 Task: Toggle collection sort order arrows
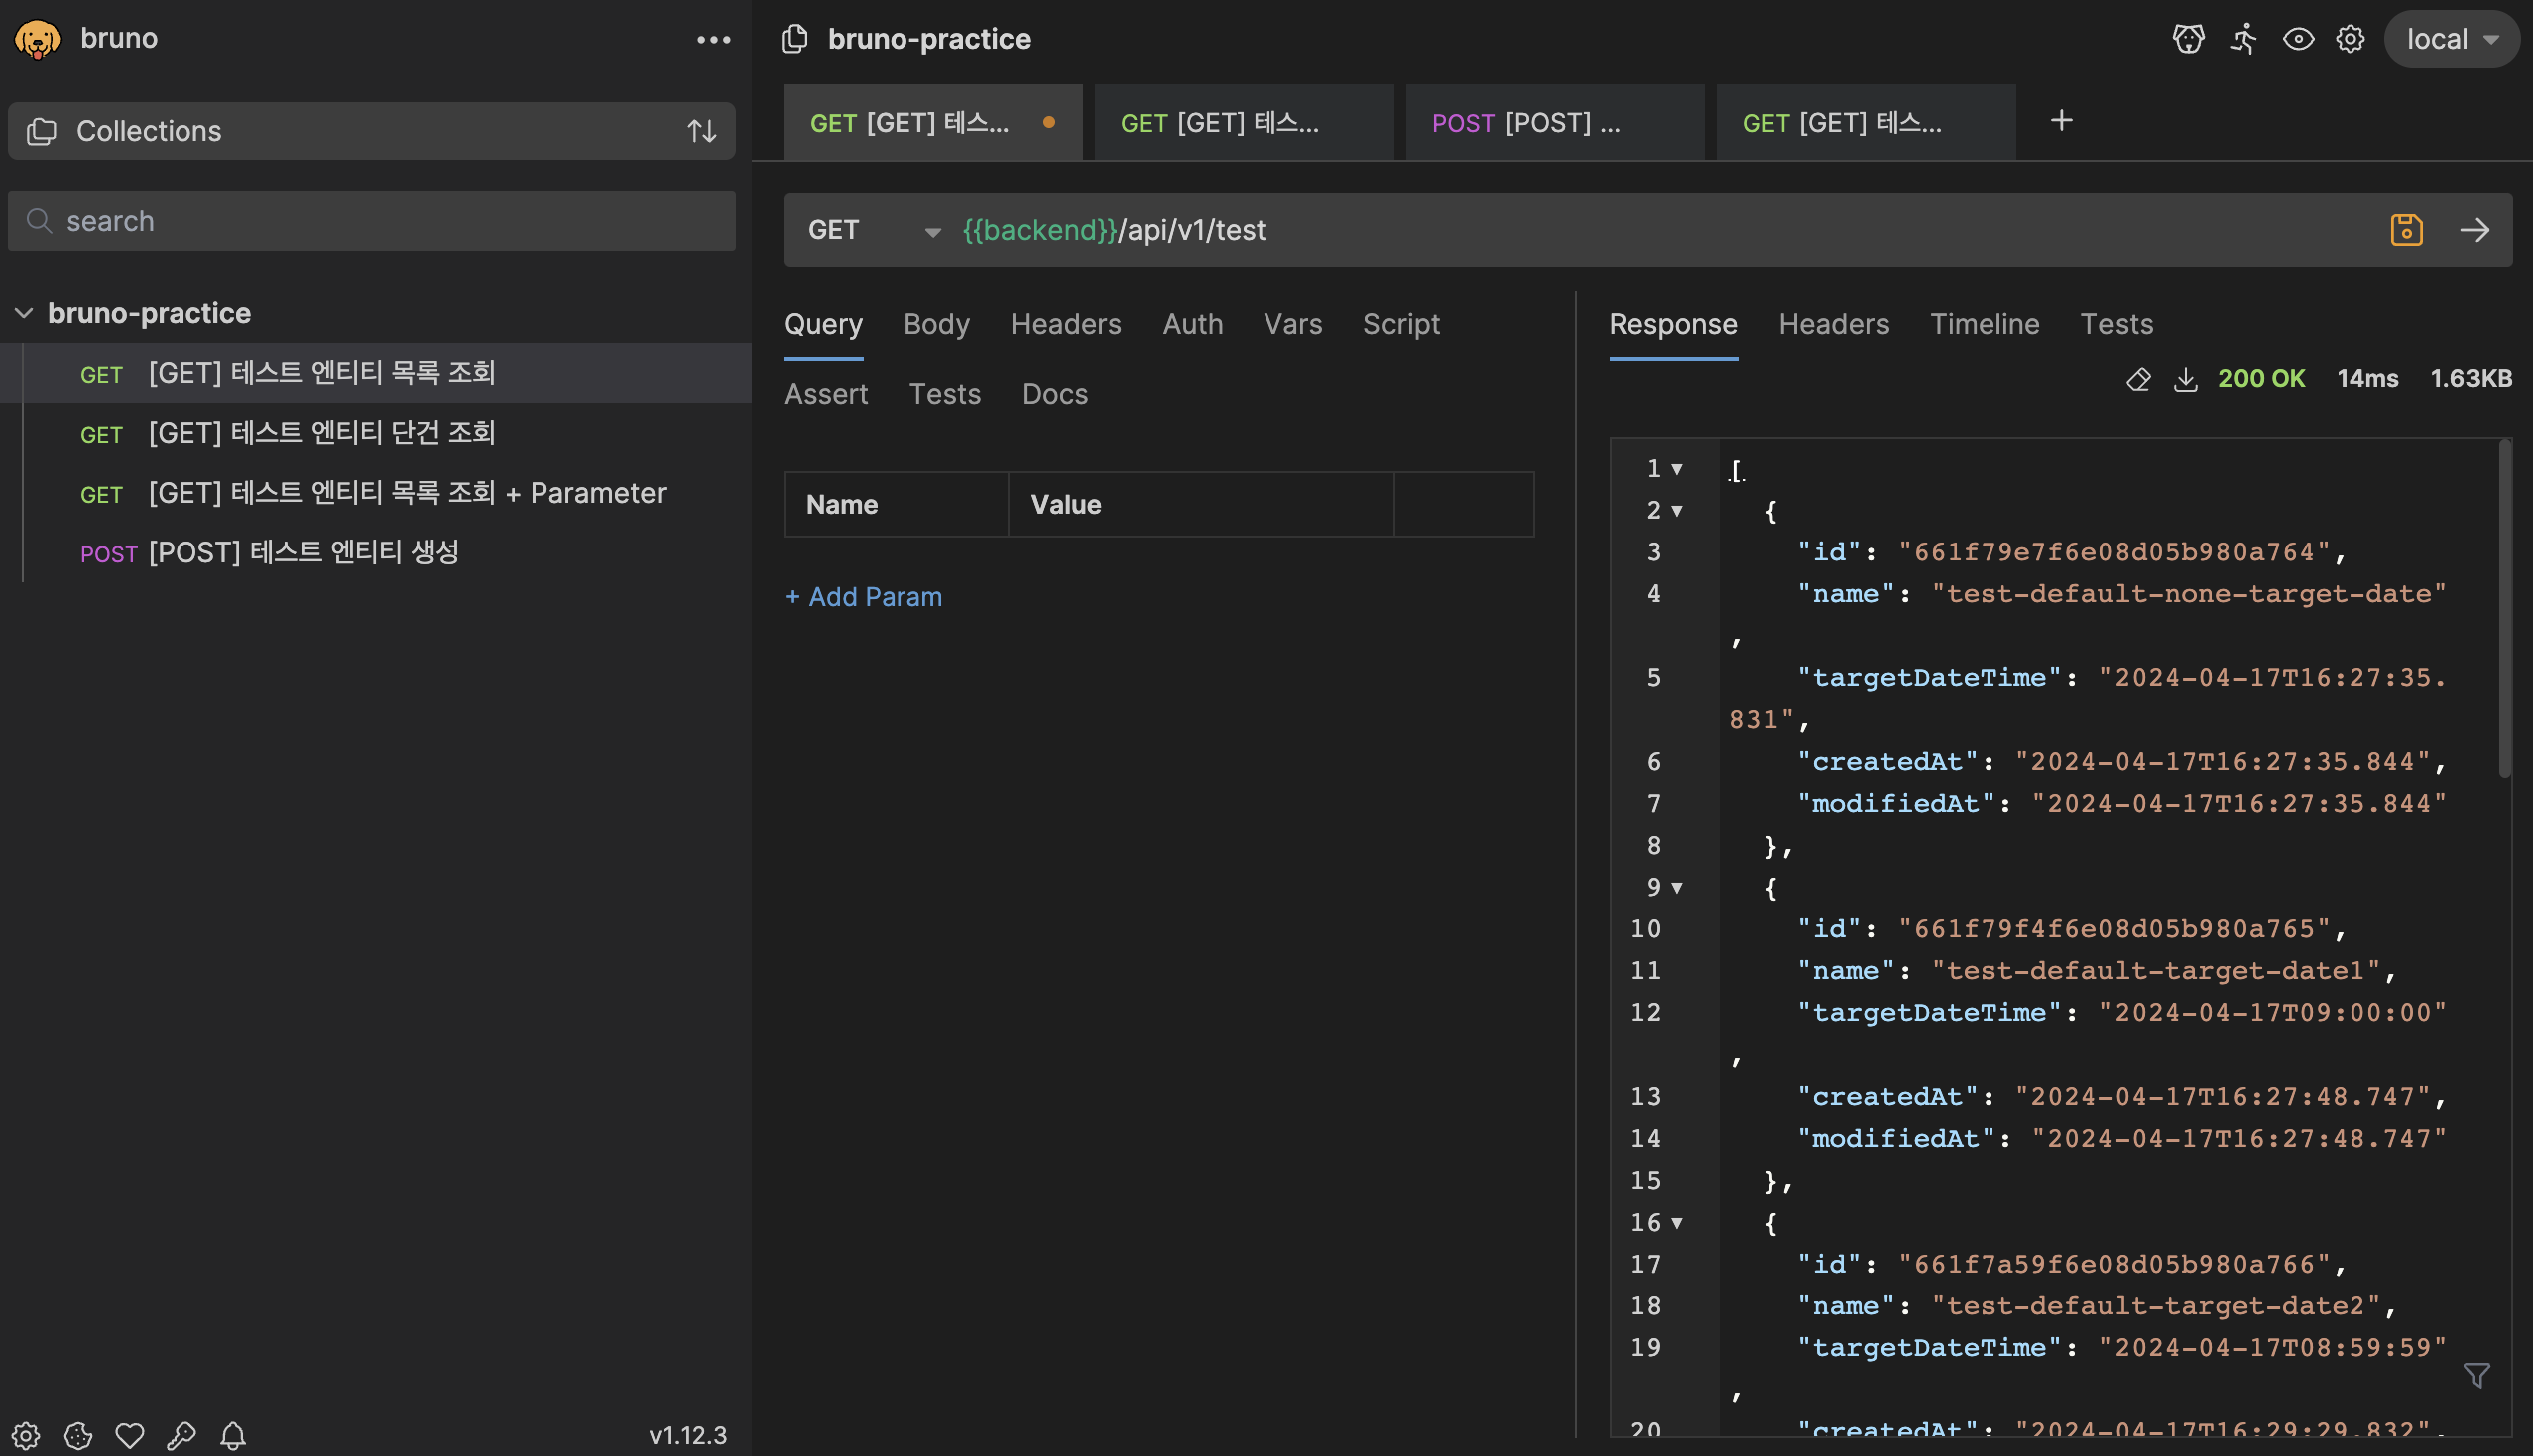pyautogui.click(x=701, y=131)
